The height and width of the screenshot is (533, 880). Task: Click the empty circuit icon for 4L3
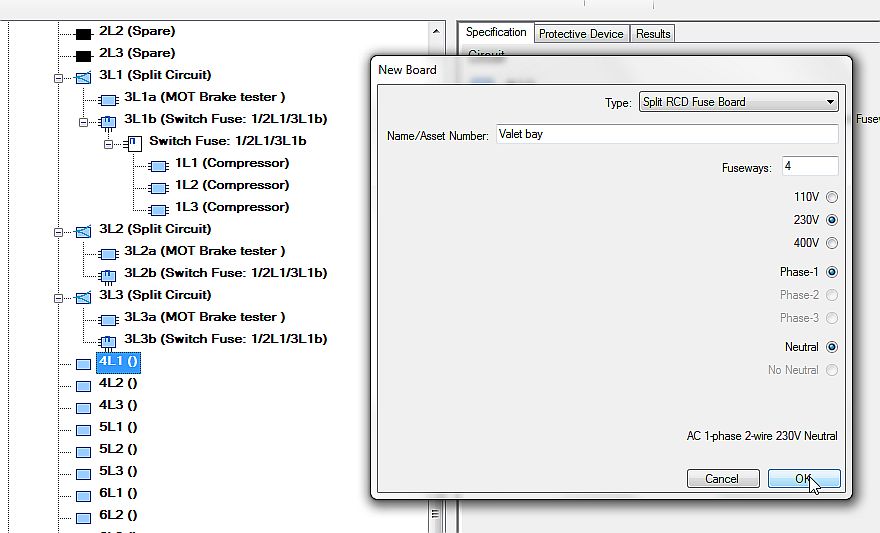[83, 408]
